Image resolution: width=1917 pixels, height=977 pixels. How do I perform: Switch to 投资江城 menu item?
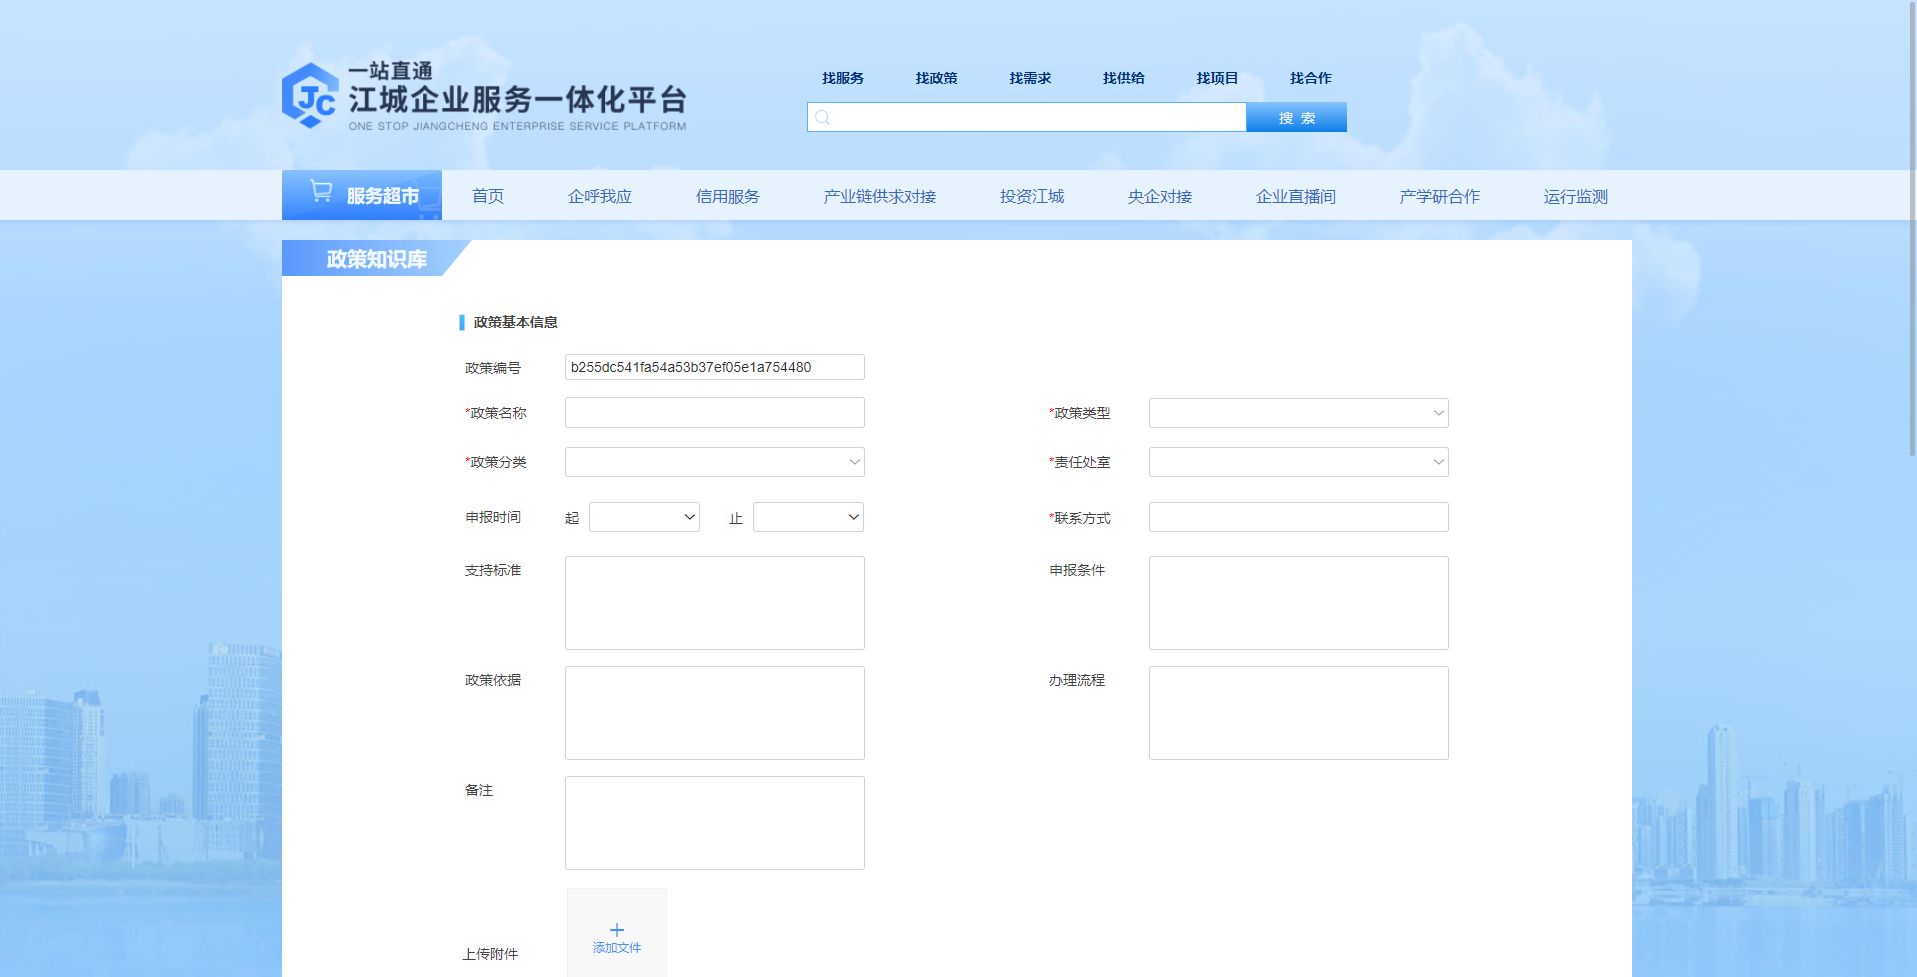[1031, 196]
